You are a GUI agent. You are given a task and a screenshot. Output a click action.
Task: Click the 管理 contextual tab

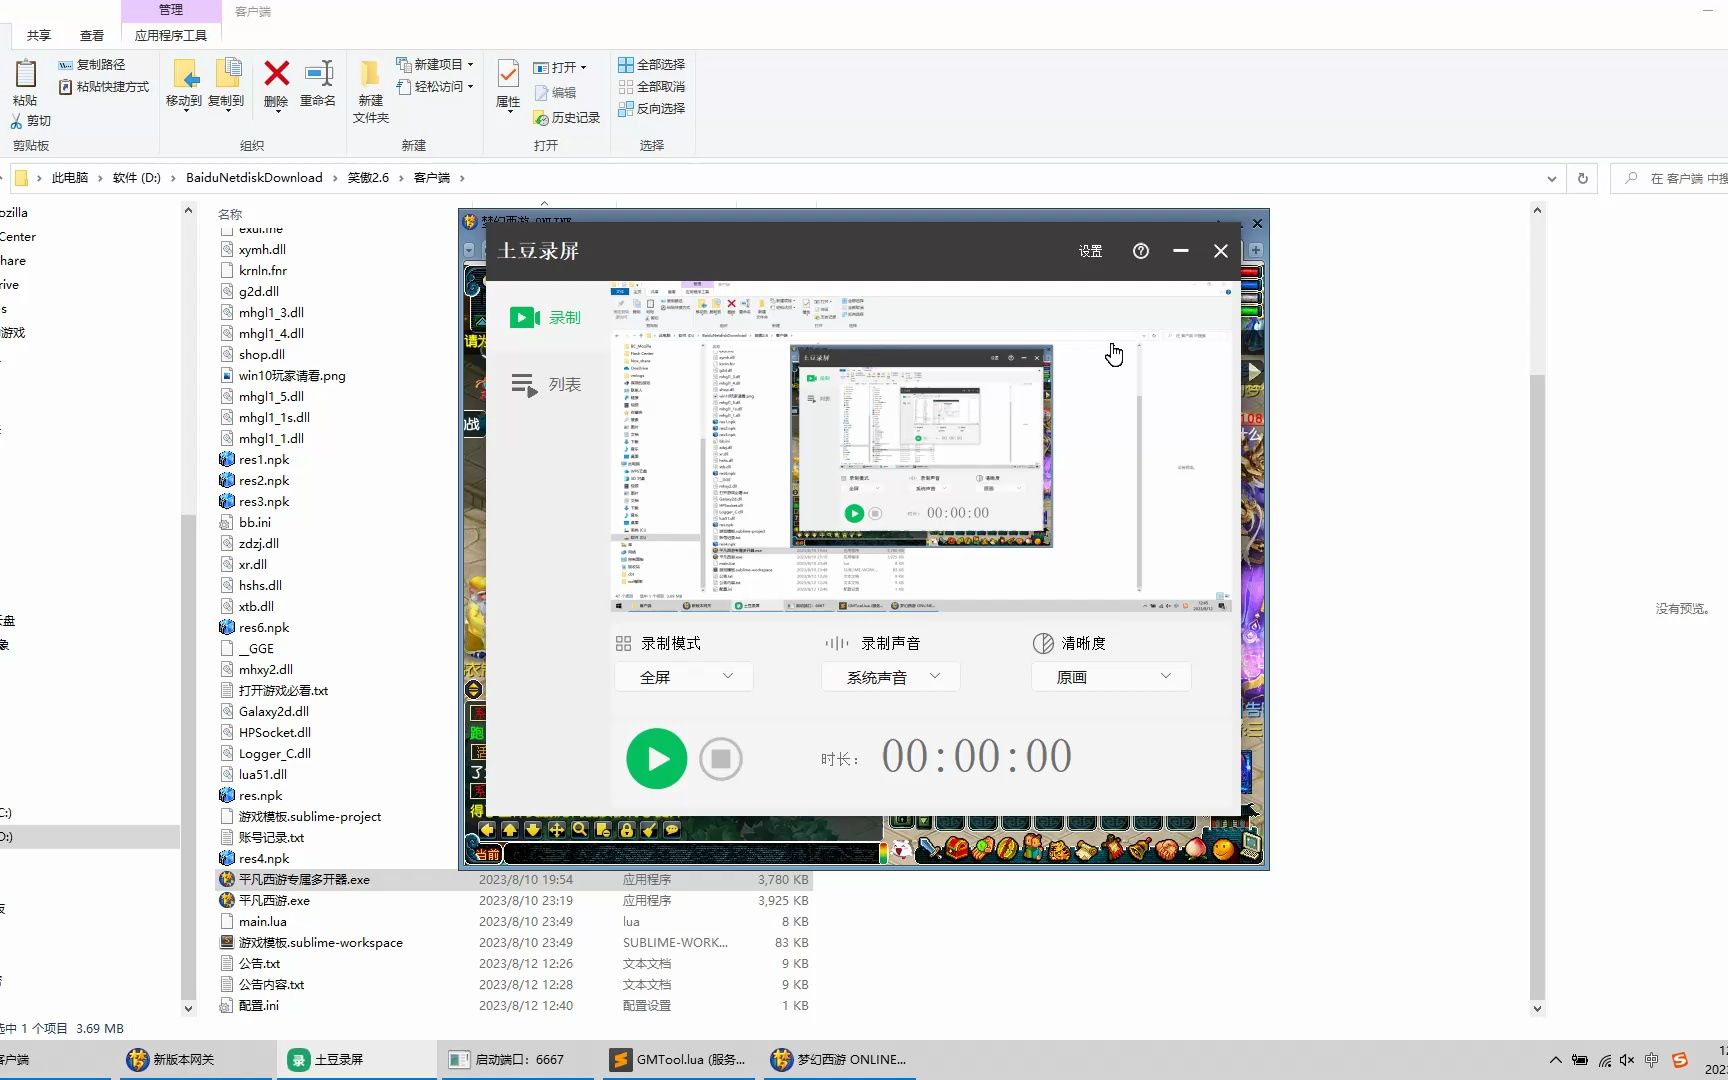[171, 10]
